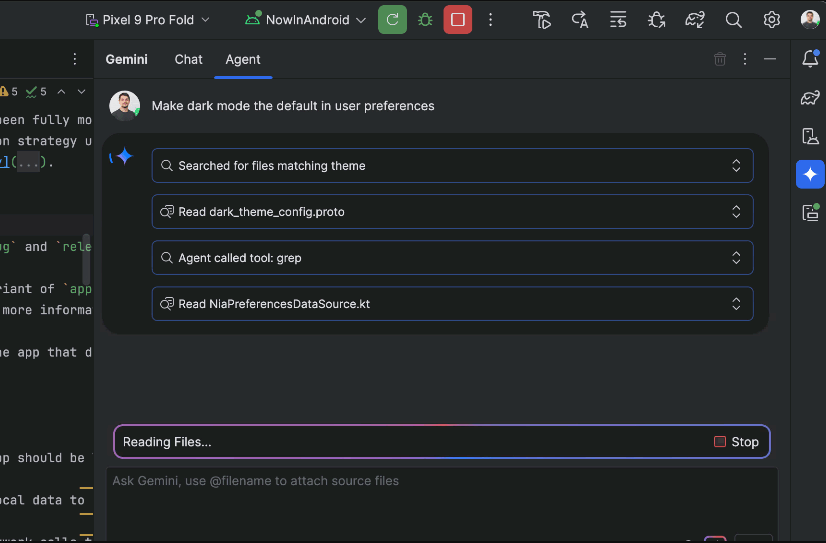Click the user profile avatar in the top toolbar
Screen dimensions: 826x543
pyautogui.click(x=810, y=20)
